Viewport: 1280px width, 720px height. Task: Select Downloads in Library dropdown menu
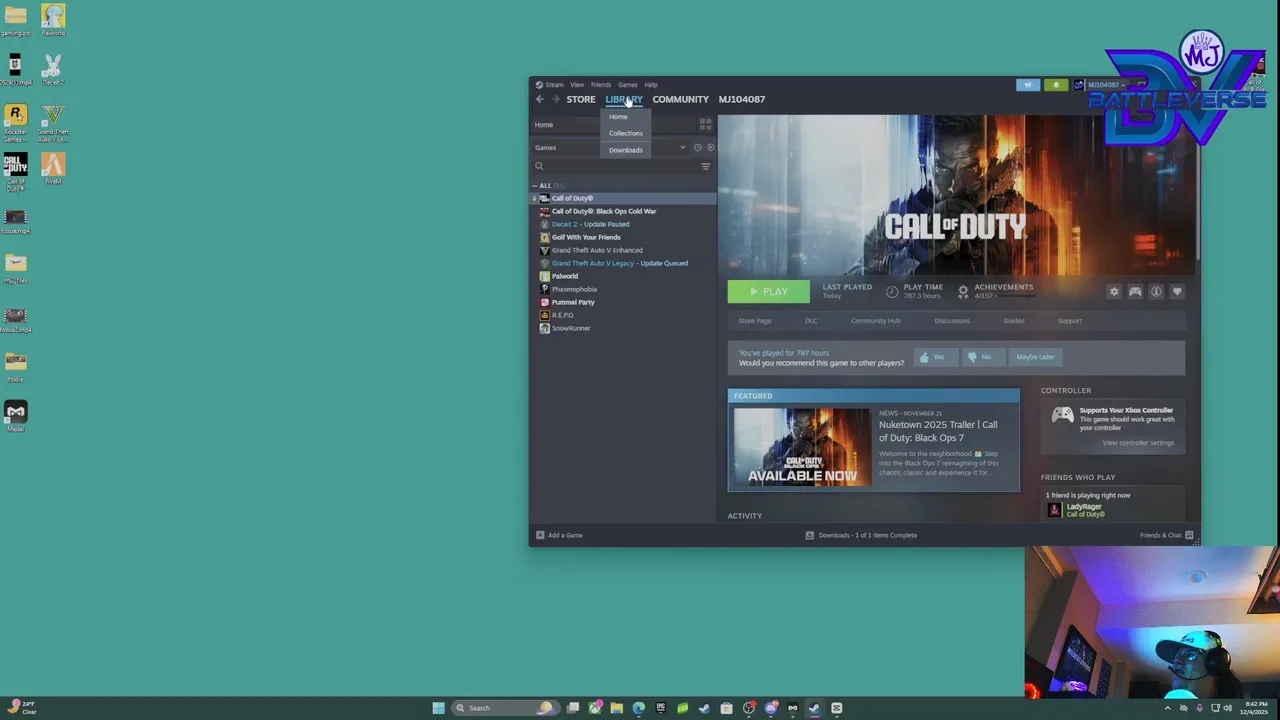626,150
